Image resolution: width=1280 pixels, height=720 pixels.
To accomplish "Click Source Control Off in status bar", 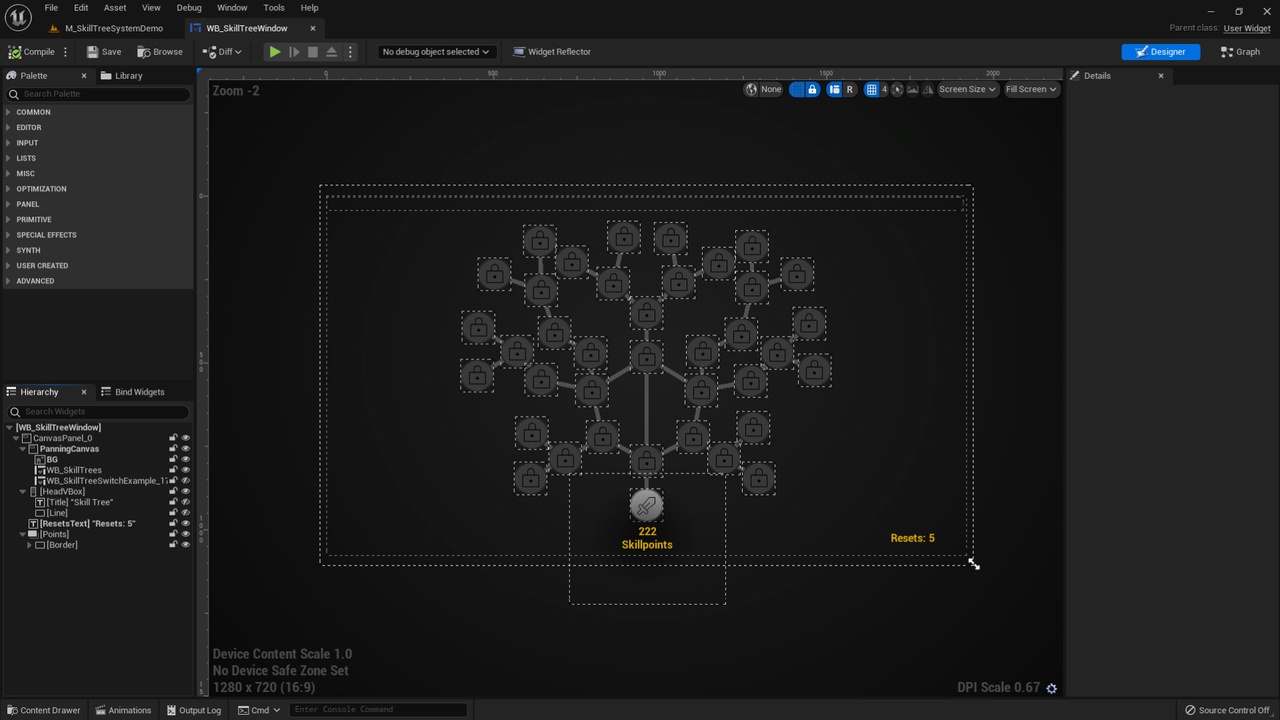I will point(1227,710).
